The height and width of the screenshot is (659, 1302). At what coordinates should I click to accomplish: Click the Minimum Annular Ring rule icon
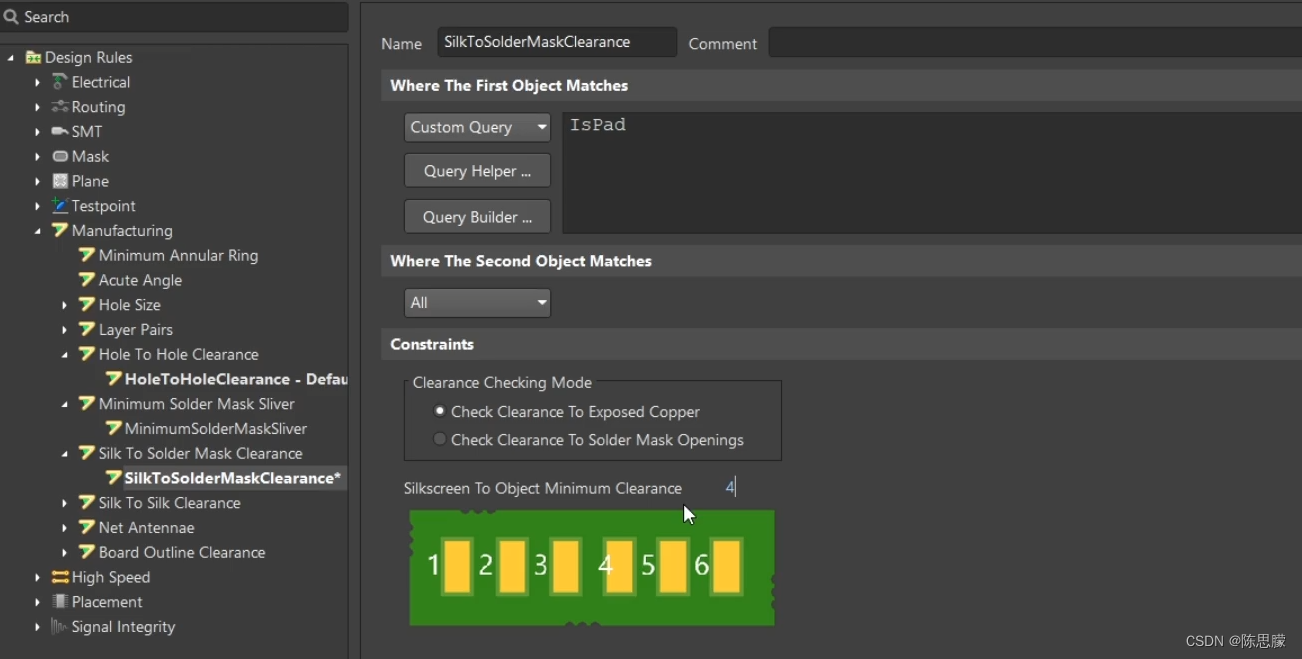click(87, 255)
